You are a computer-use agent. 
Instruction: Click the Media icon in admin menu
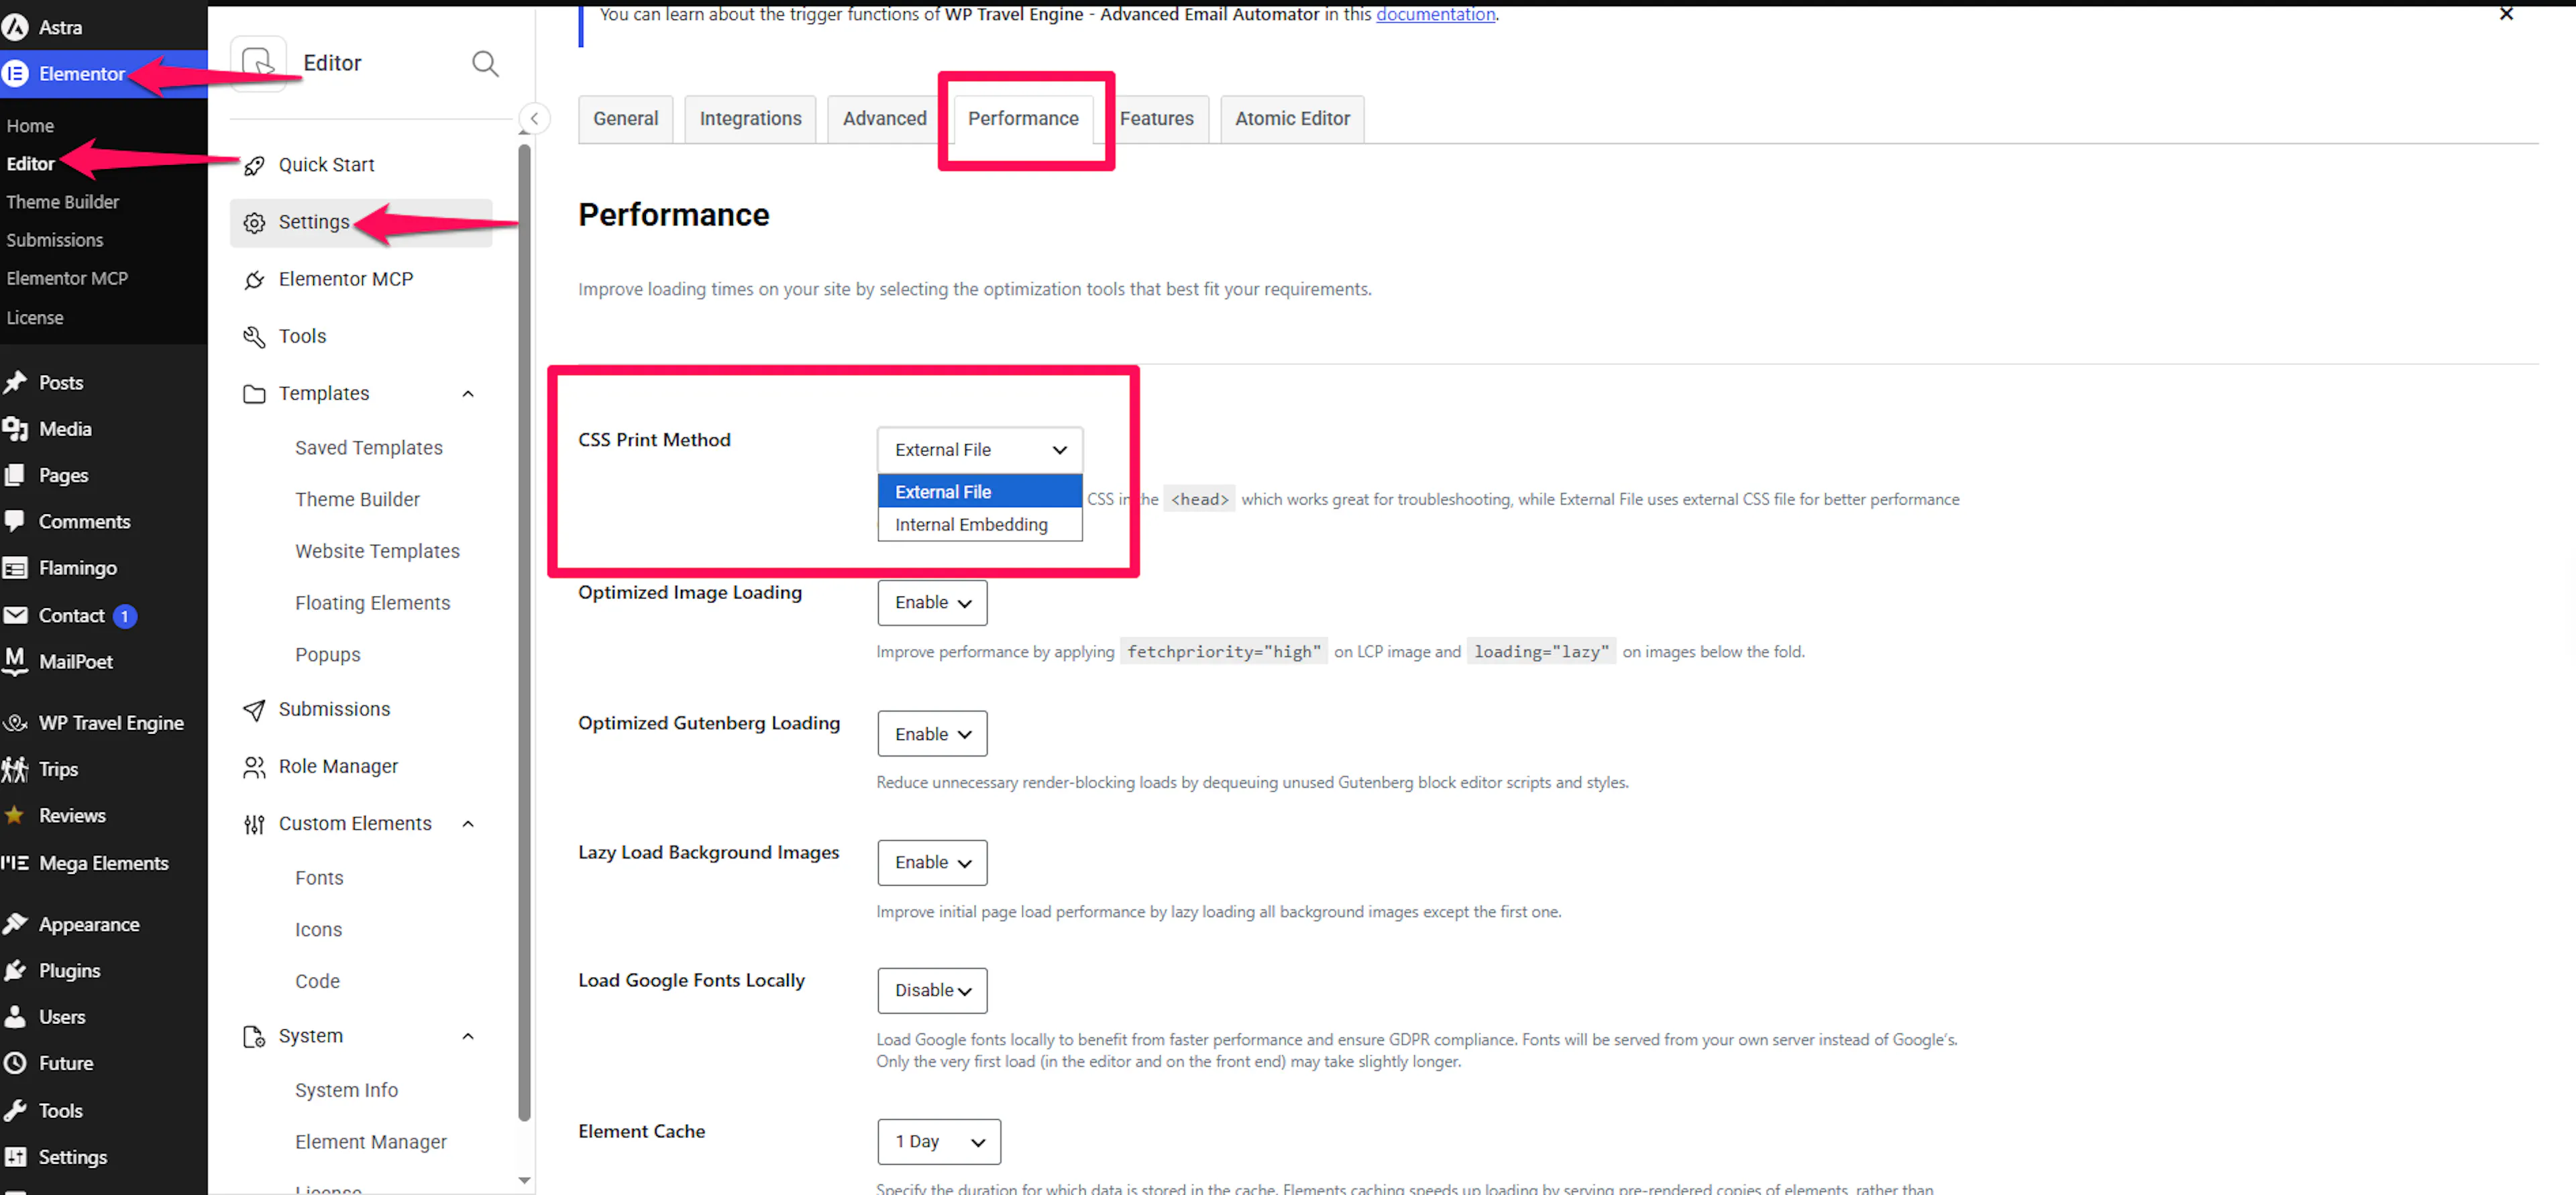coord(15,428)
